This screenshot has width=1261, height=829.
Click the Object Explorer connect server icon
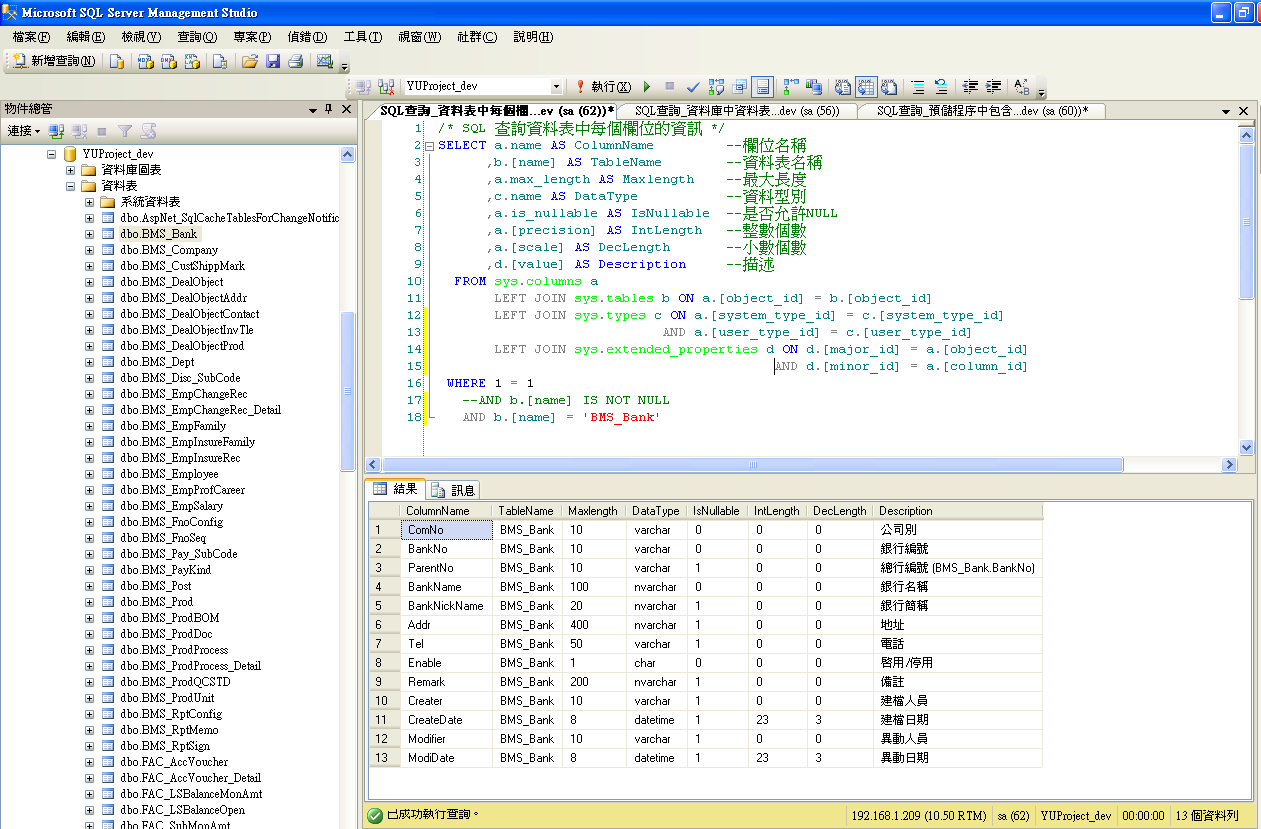57,131
